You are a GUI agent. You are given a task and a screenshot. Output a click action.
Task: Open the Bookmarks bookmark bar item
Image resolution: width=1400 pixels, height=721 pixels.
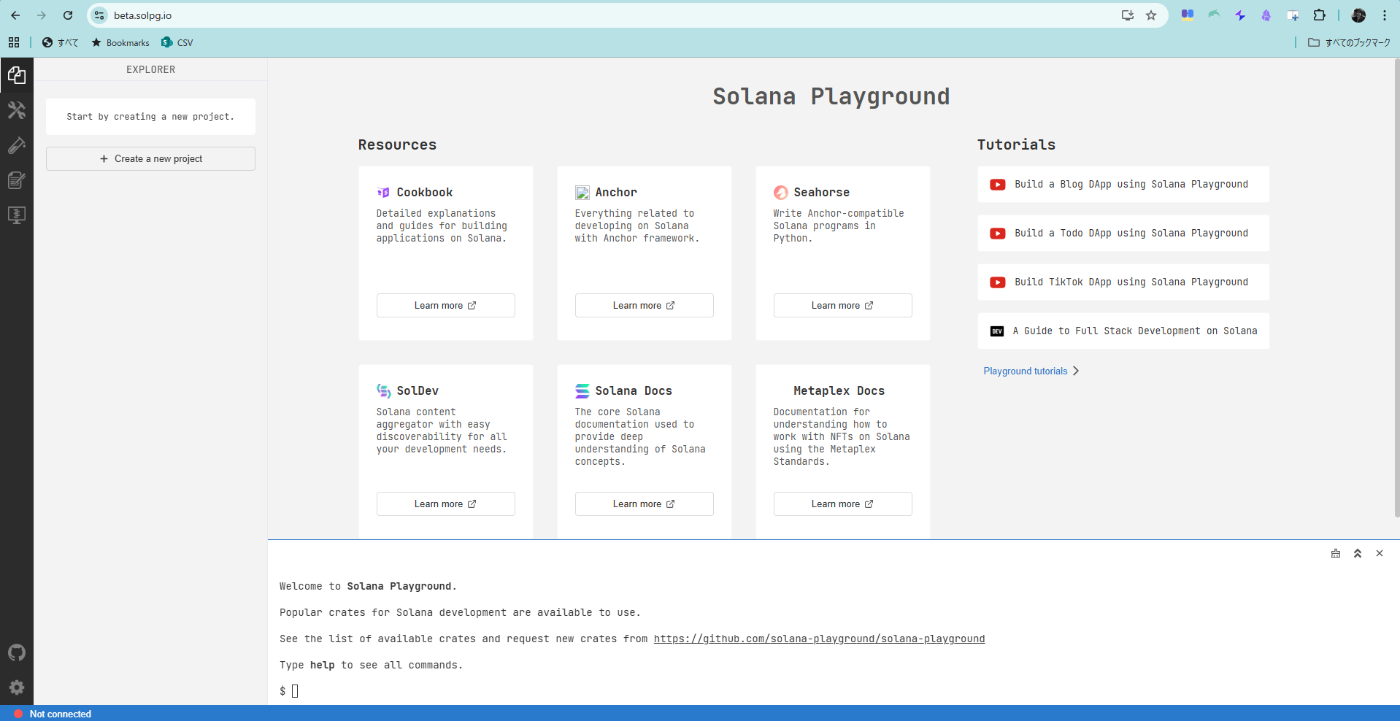pos(120,42)
